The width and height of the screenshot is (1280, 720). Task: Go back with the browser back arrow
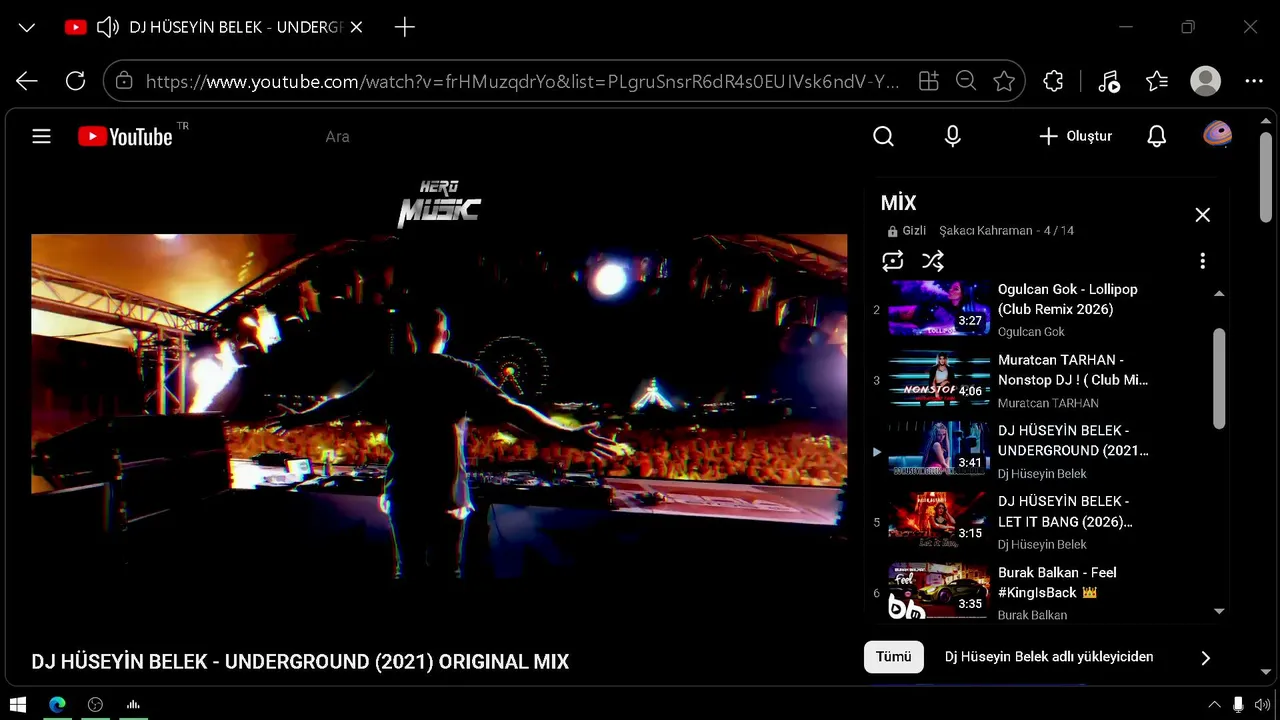(27, 81)
